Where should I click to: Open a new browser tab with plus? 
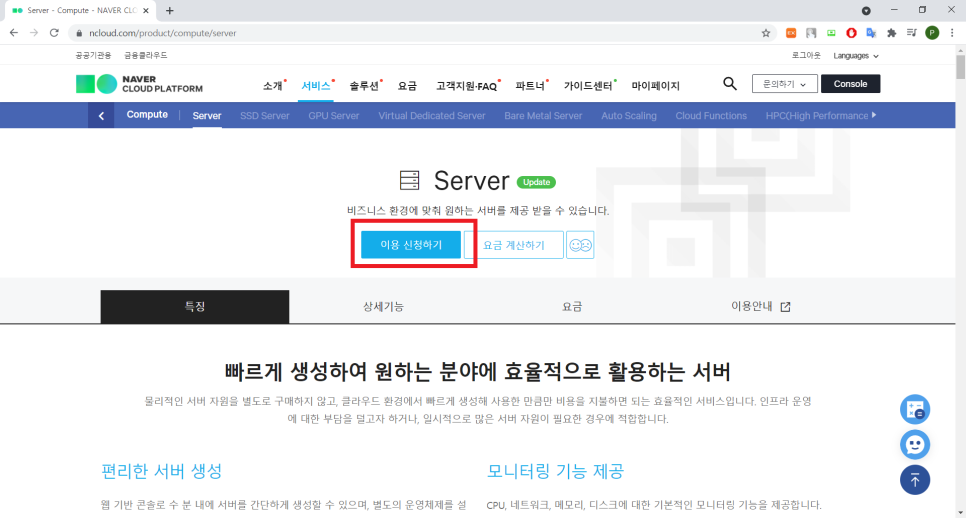[169, 10]
